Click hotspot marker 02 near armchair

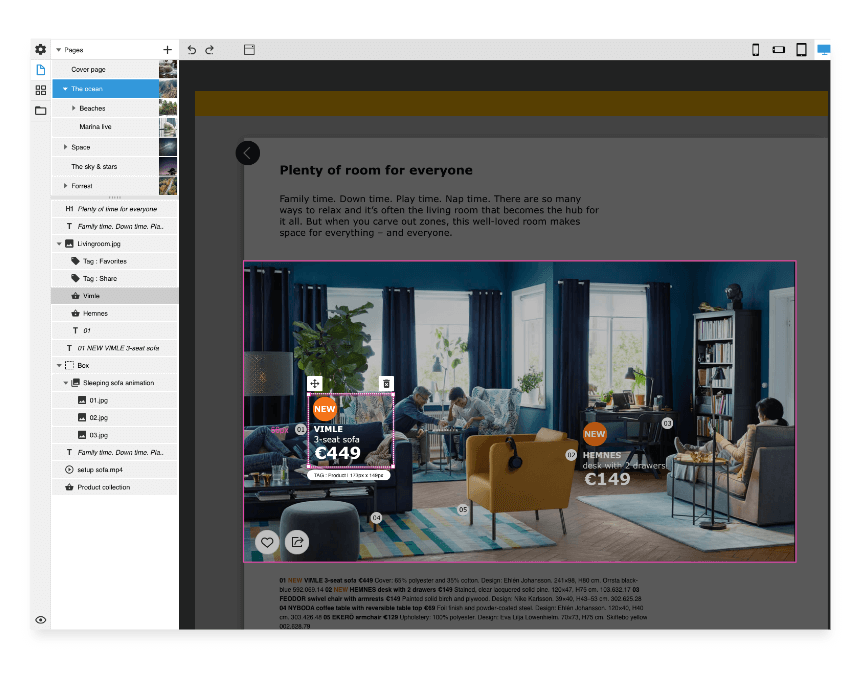coord(571,455)
